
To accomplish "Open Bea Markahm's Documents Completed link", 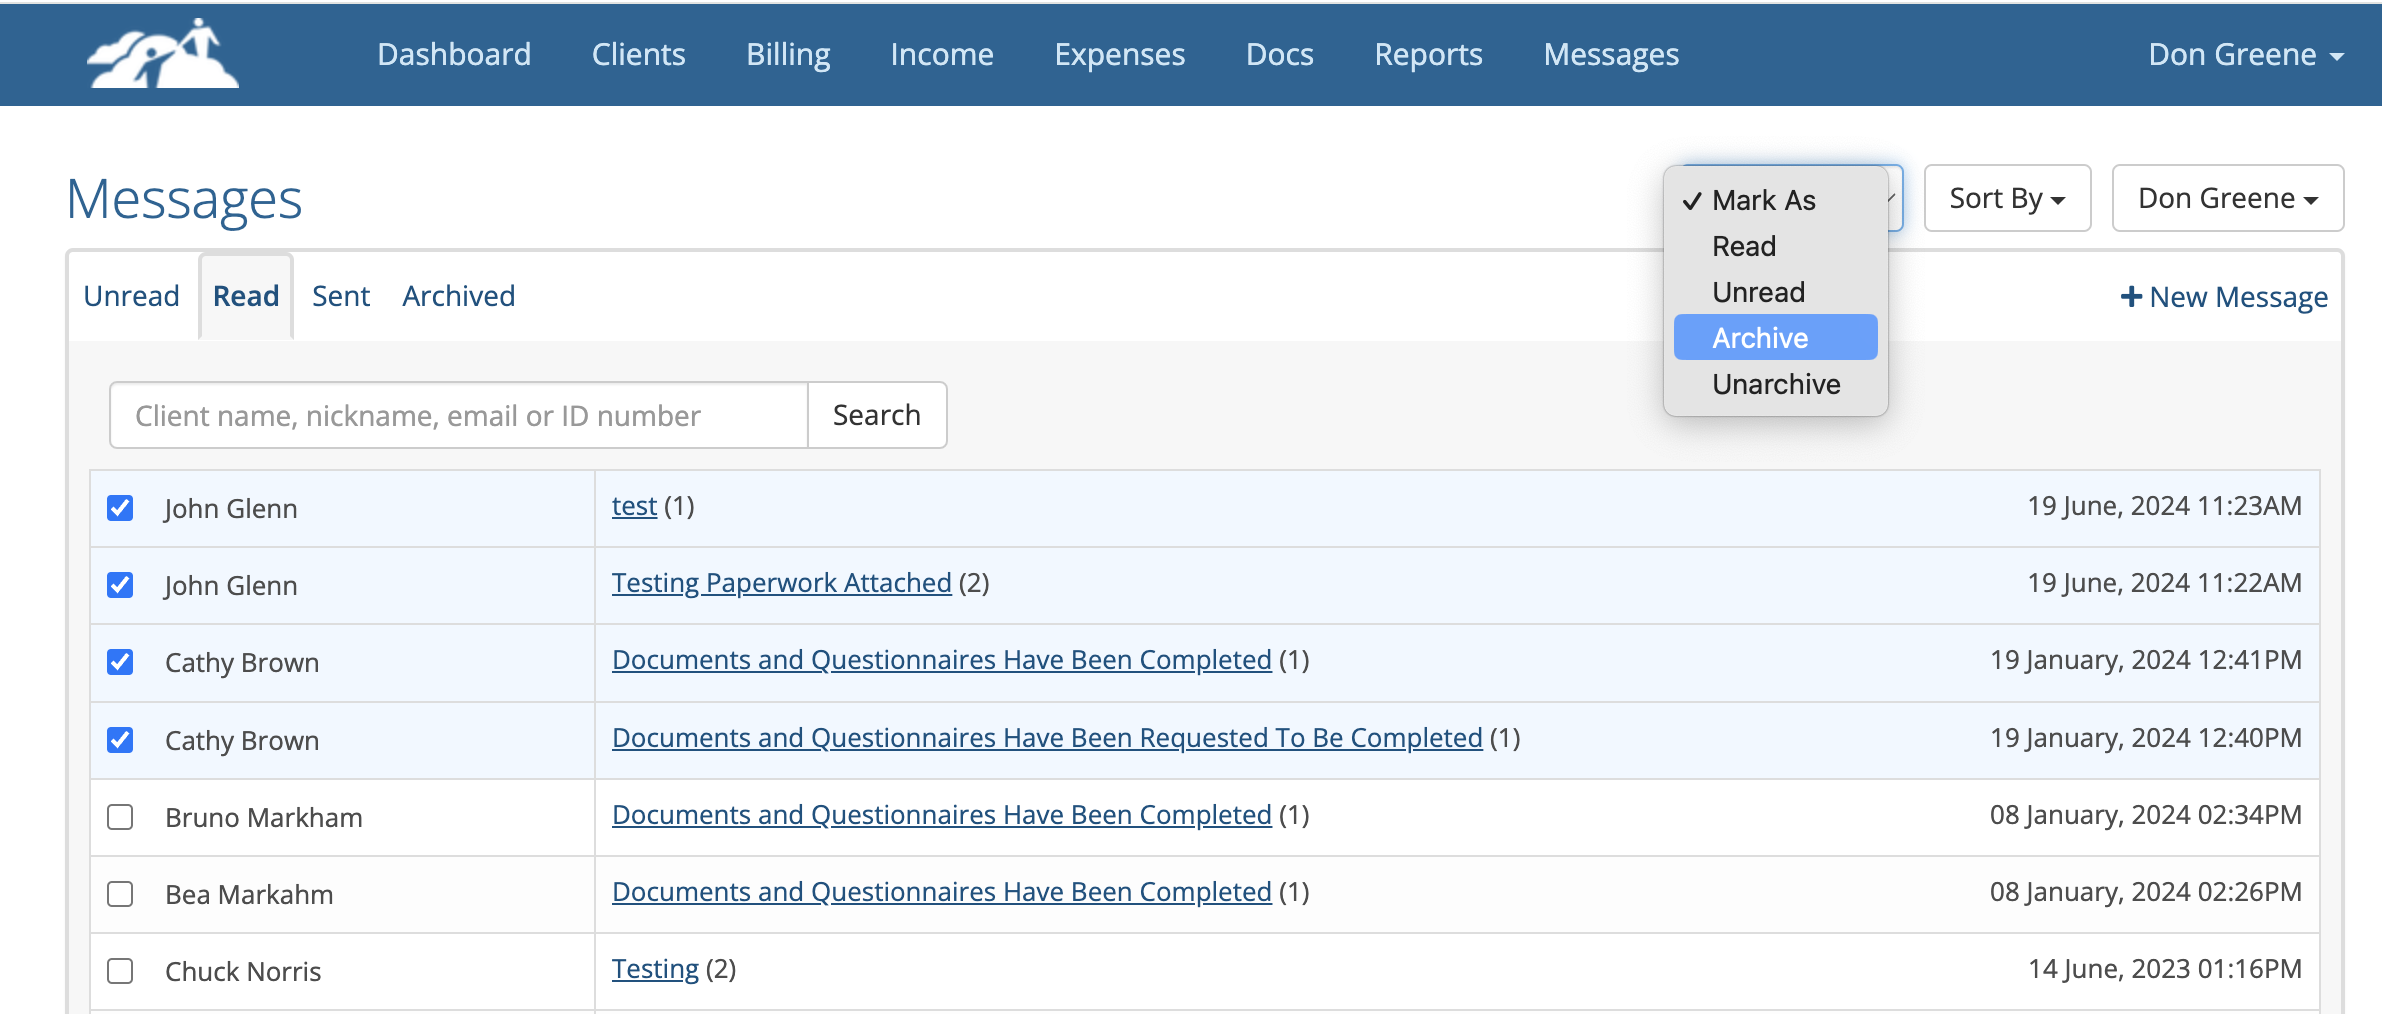I will point(942,892).
